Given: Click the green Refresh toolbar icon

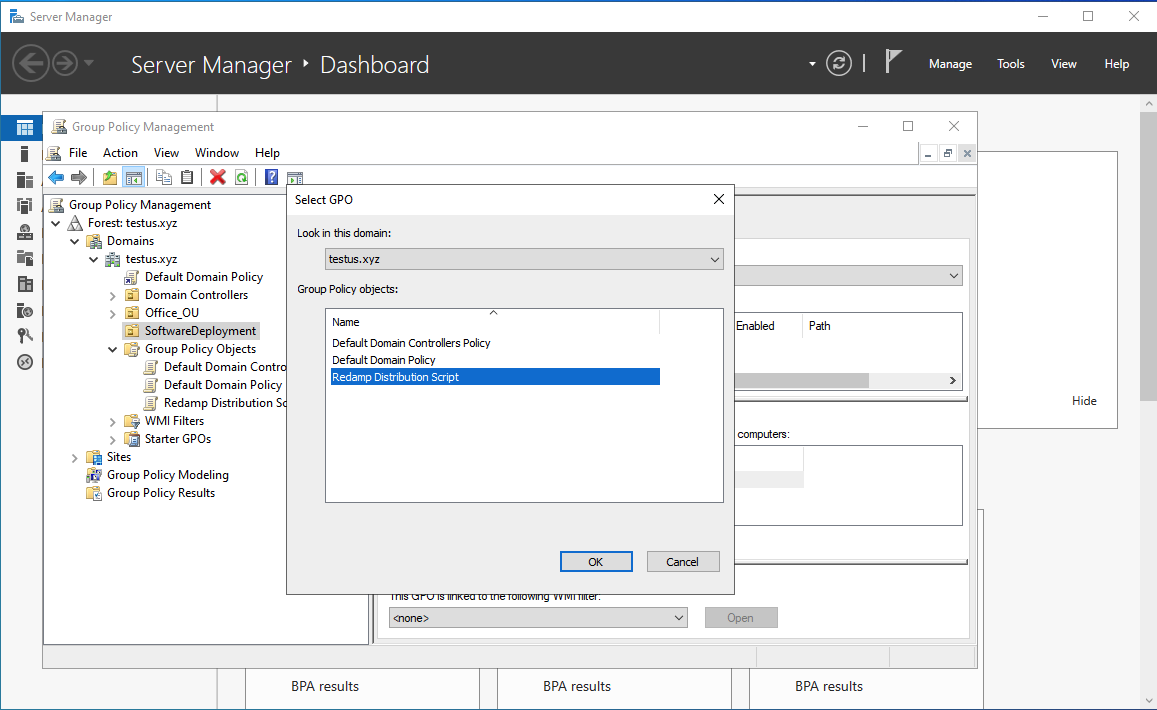Looking at the screenshot, I should point(241,177).
